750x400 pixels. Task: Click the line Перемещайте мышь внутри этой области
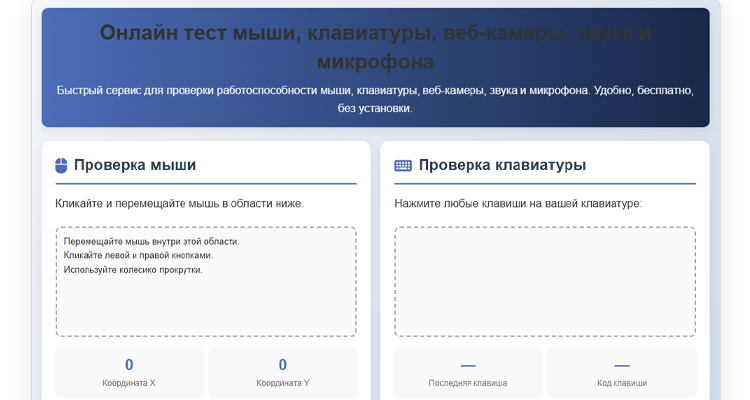click(x=151, y=242)
